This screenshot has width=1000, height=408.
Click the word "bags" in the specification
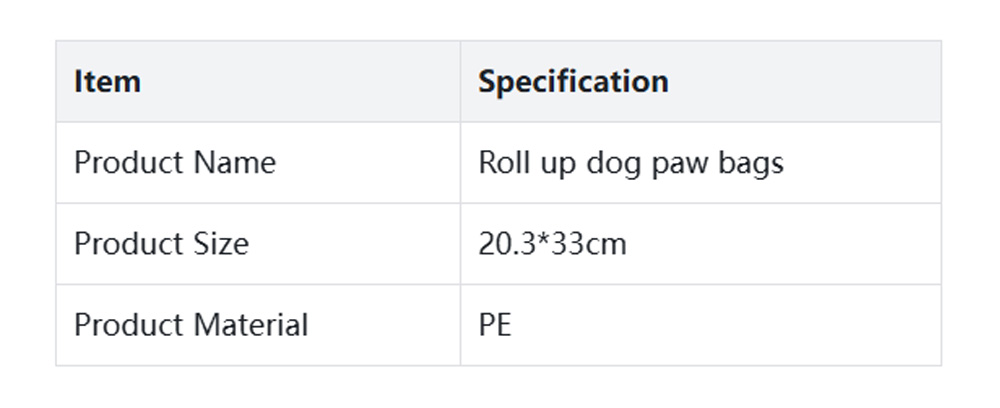[x=752, y=163]
